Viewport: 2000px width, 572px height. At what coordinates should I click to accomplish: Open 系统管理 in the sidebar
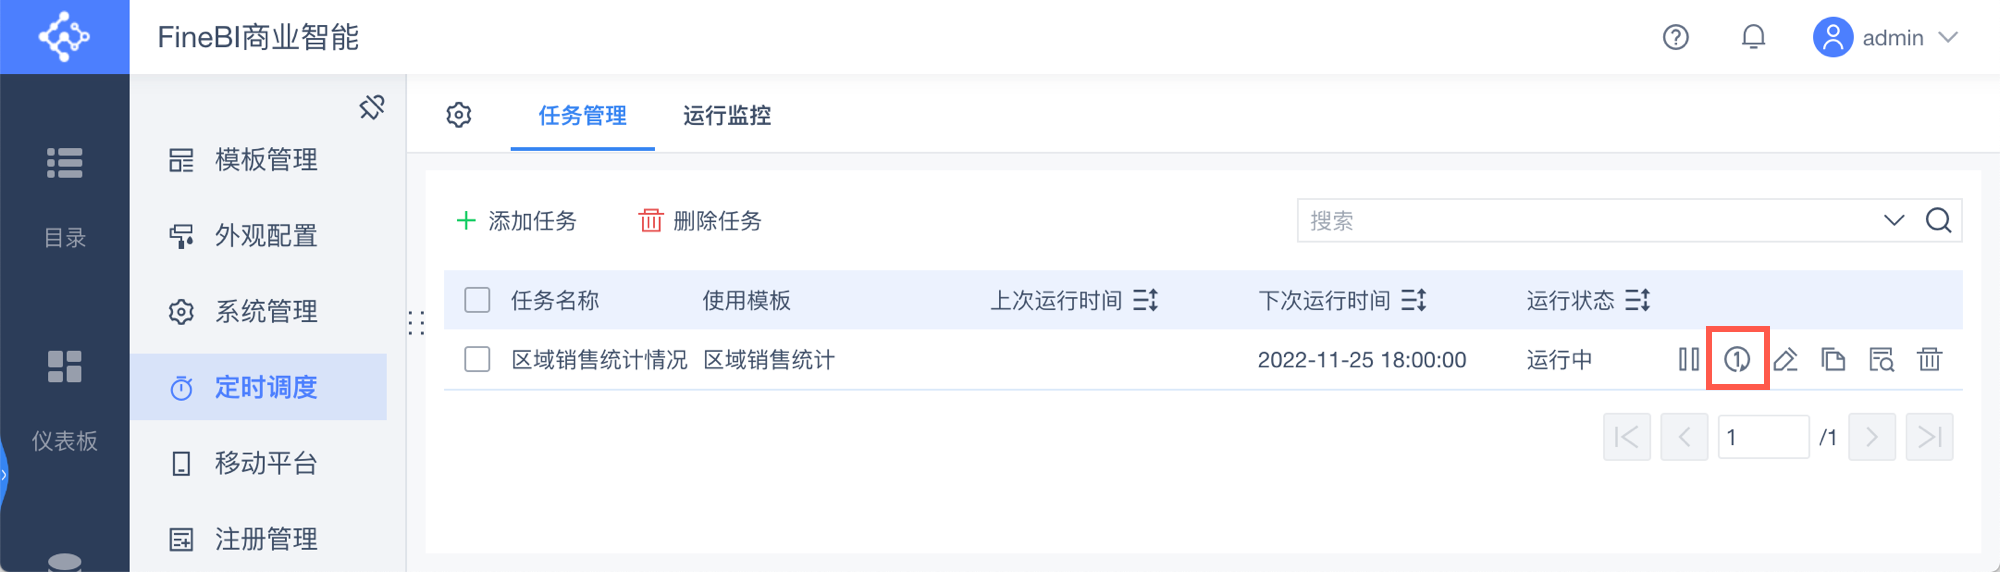(266, 311)
